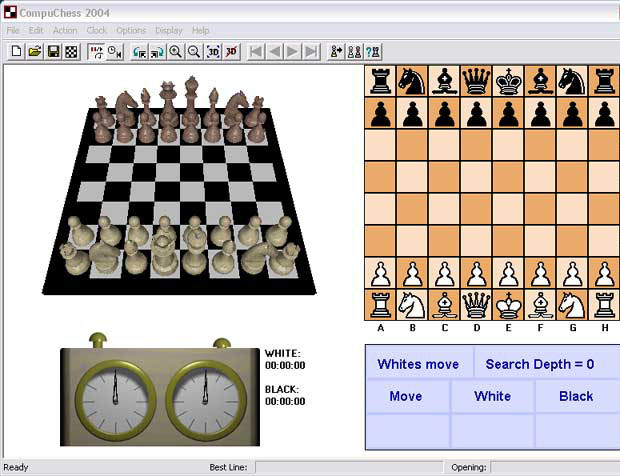620x476 pixels.
Task: Click the zoom out magnifier icon
Action: pyautogui.click(x=194, y=52)
